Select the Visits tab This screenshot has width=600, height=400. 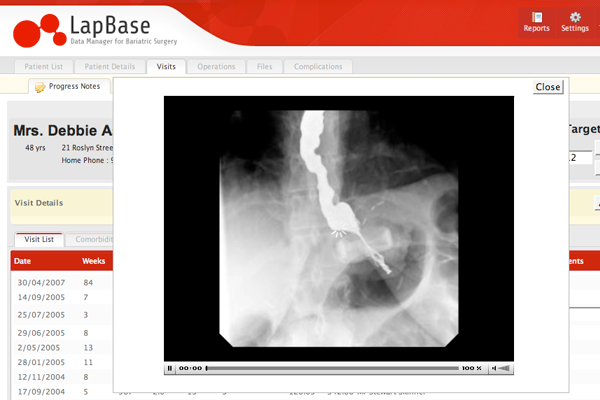[x=166, y=67]
